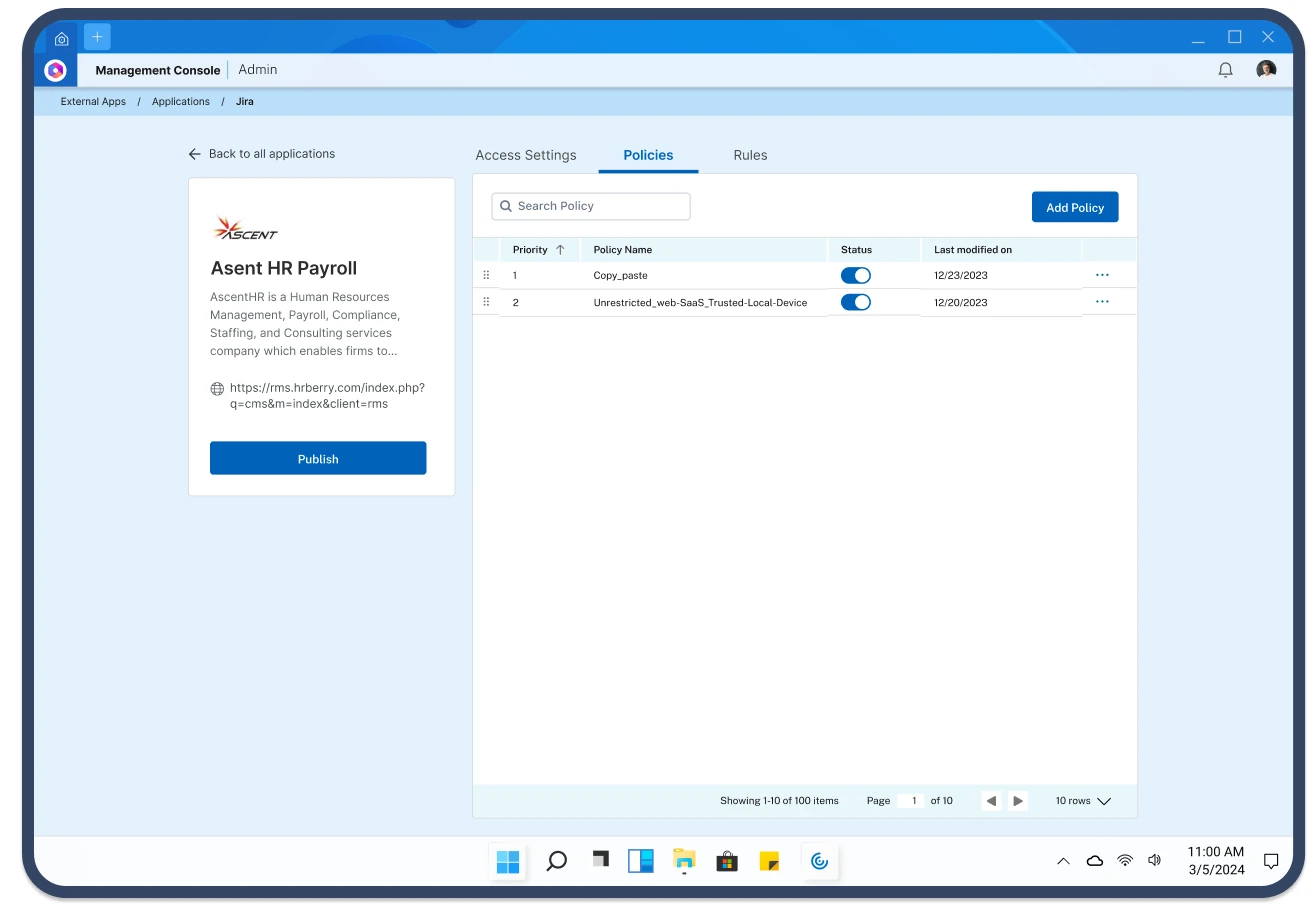Viewport: 1312px width, 906px height.
Task: Click the back arrow to all applications
Action: point(195,154)
